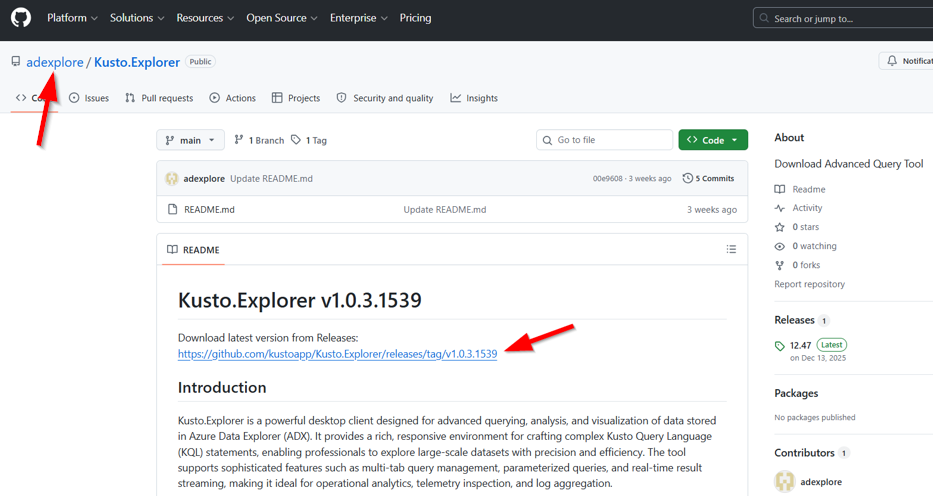
Task: Expand the Platform menu in the header
Action: [x=72, y=18]
